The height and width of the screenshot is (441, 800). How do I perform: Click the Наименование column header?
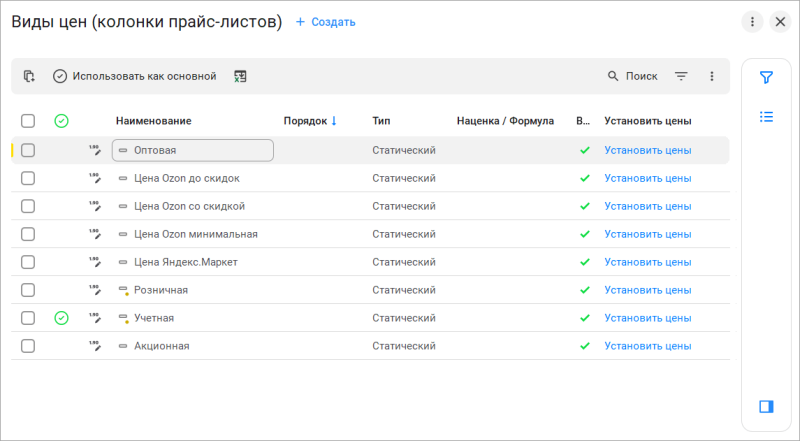[153, 121]
